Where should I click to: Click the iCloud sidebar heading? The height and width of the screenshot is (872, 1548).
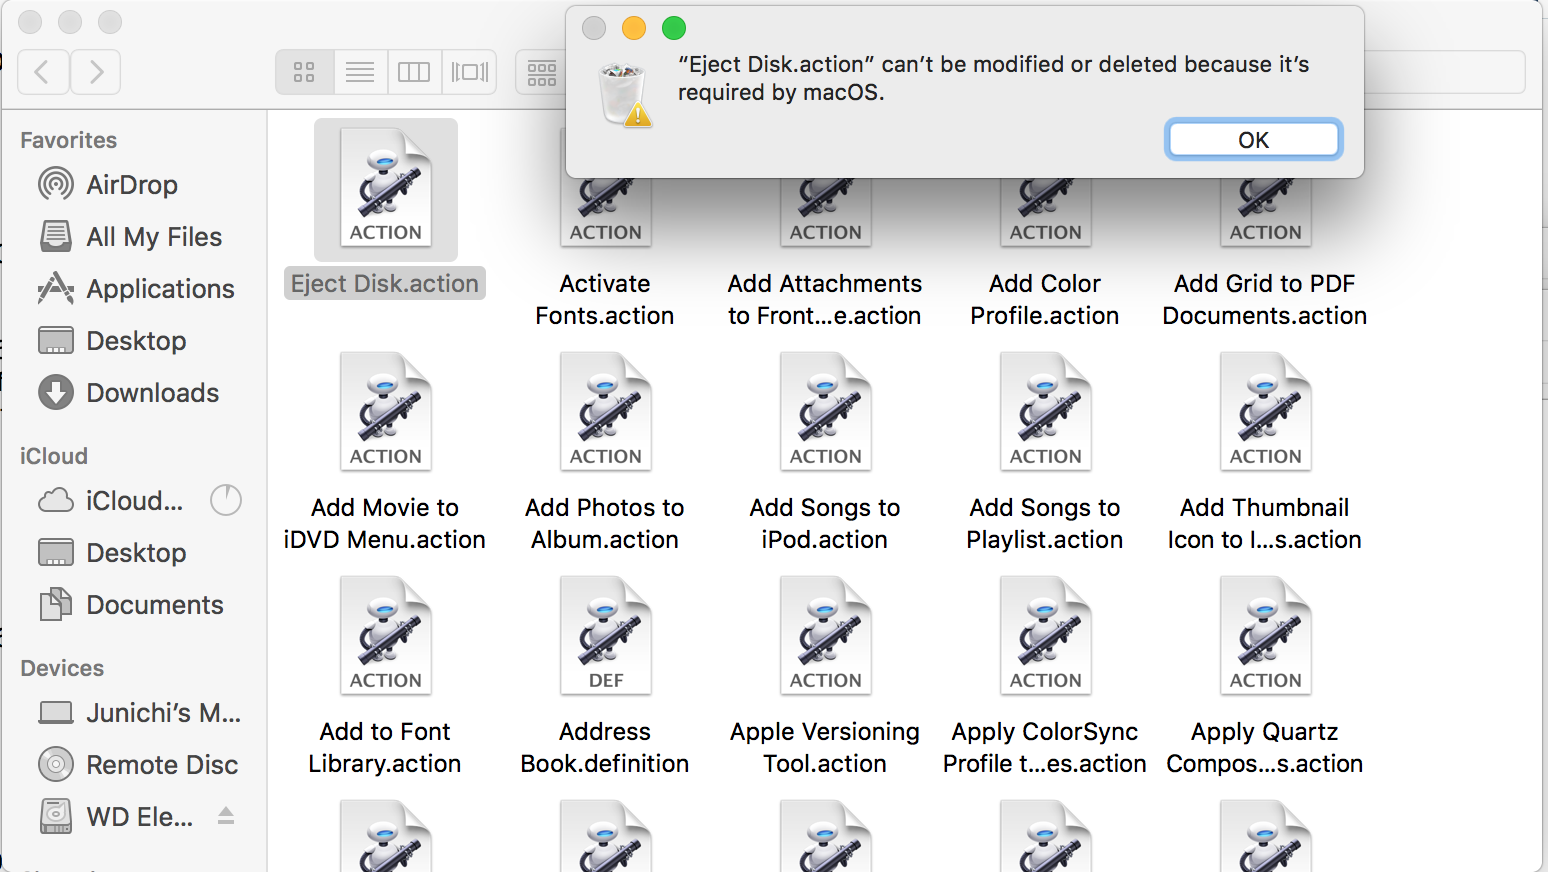pyautogui.click(x=54, y=456)
